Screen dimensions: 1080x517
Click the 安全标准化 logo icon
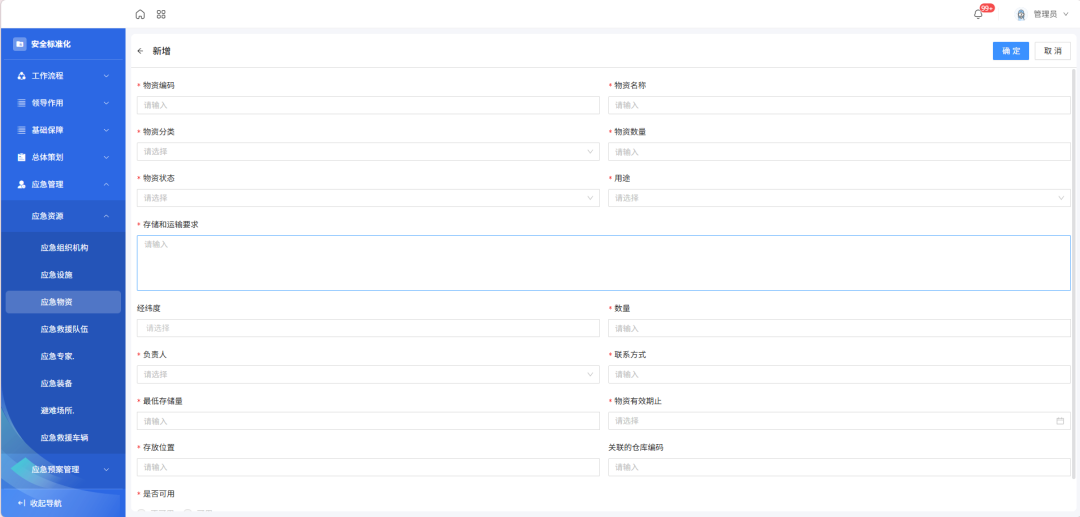19,44
